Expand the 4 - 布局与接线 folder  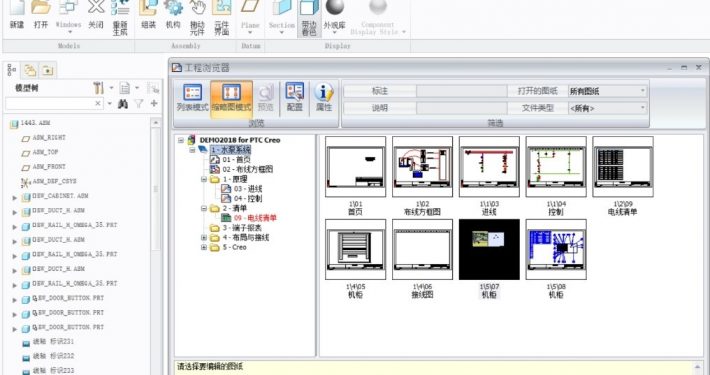click(204, 237)
